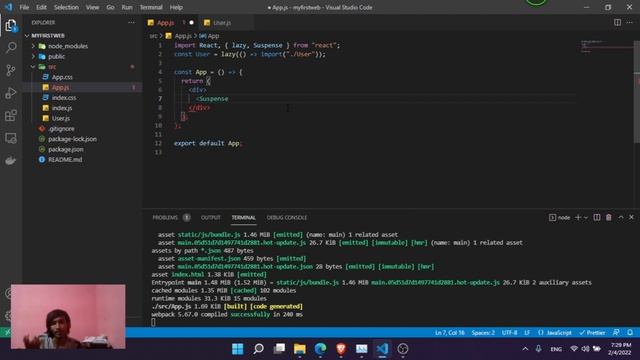Open the Help menu
Screen dimensions: 640x360
[x=176, y=7]
